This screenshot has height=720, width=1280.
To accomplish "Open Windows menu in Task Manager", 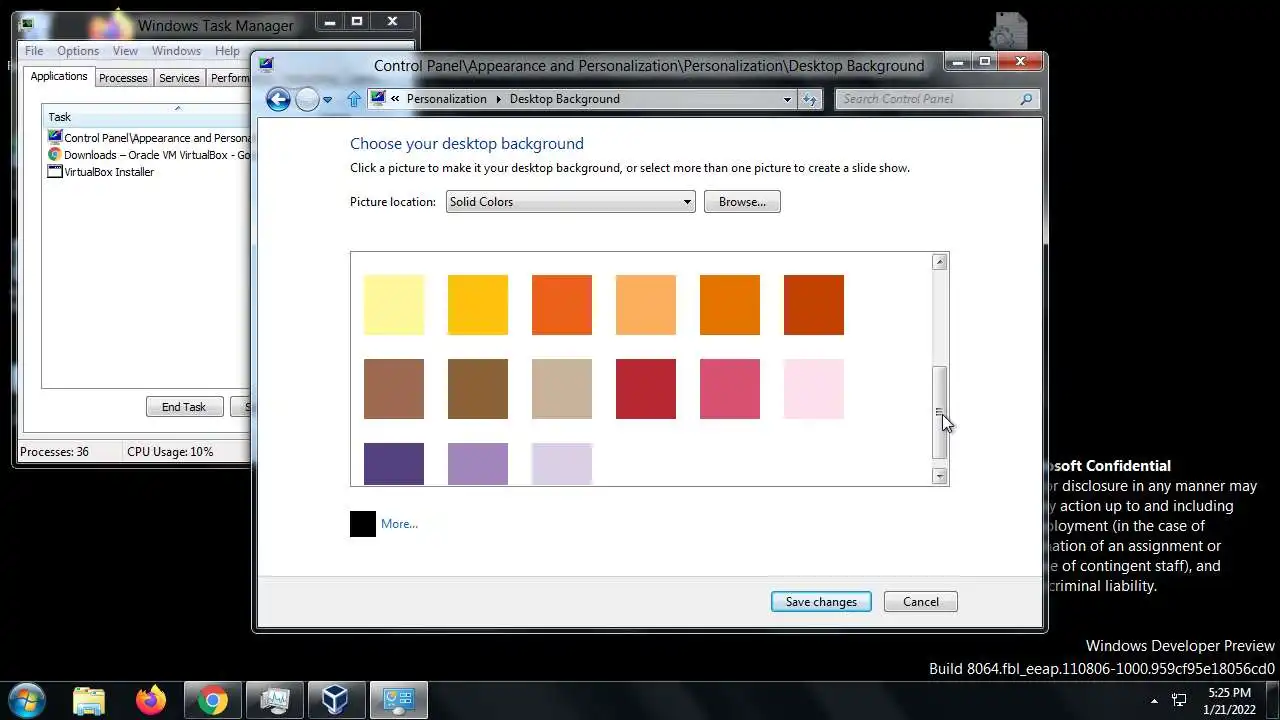I will (x=176, y=51).
